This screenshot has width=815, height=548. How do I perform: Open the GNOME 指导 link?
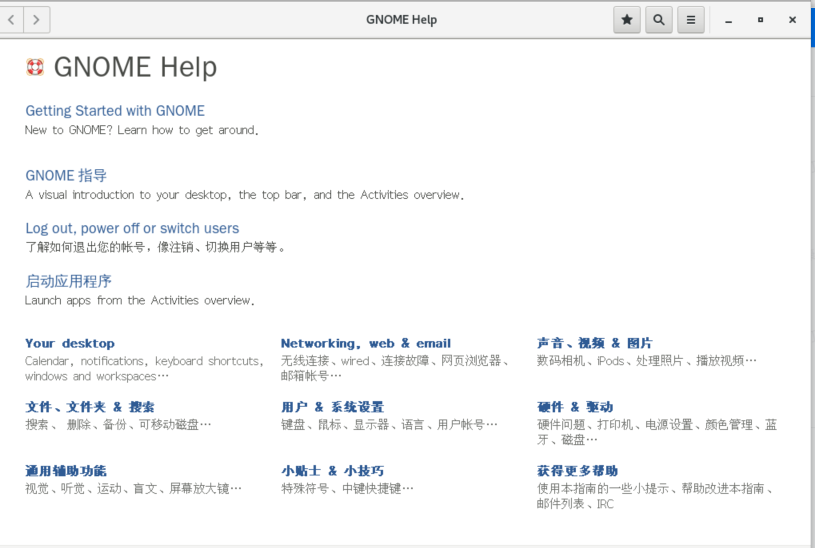point(66,175)
